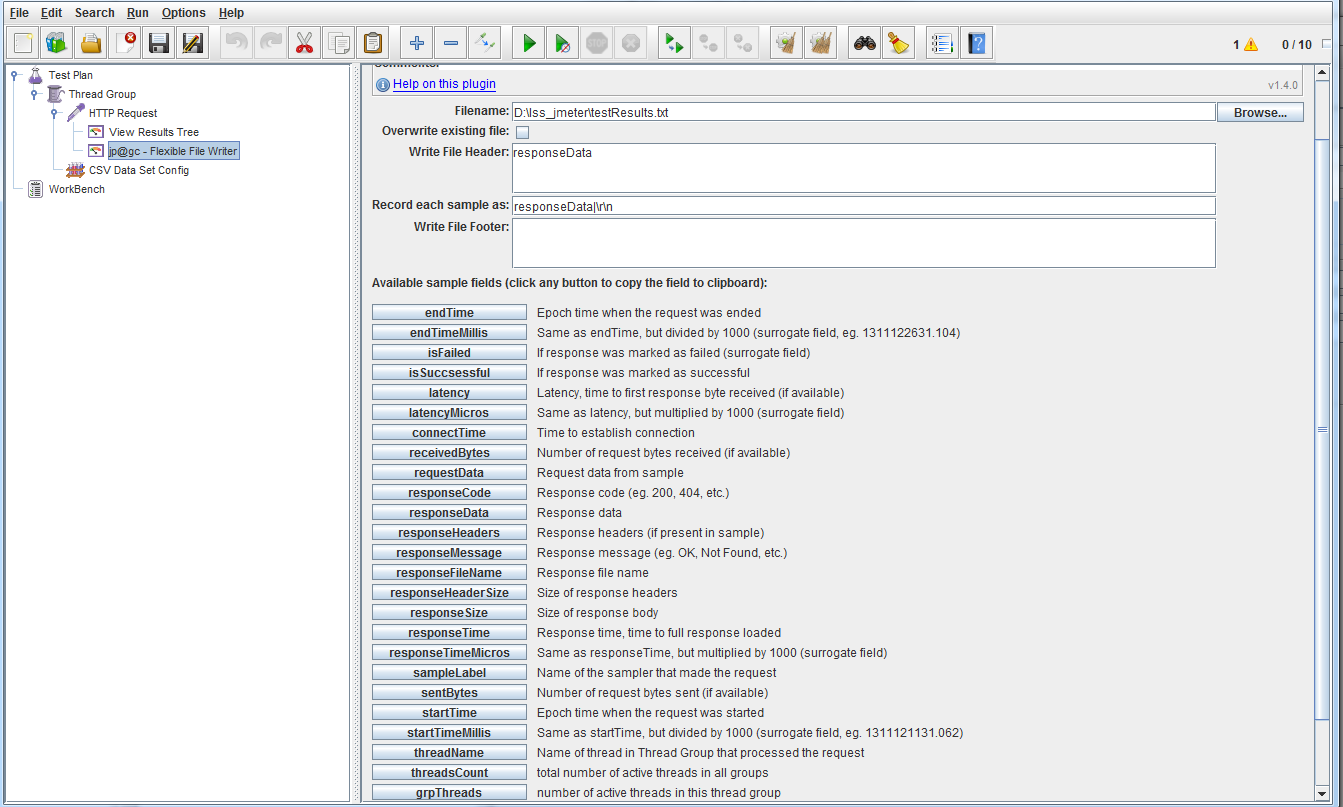Open the File menu

19,13
